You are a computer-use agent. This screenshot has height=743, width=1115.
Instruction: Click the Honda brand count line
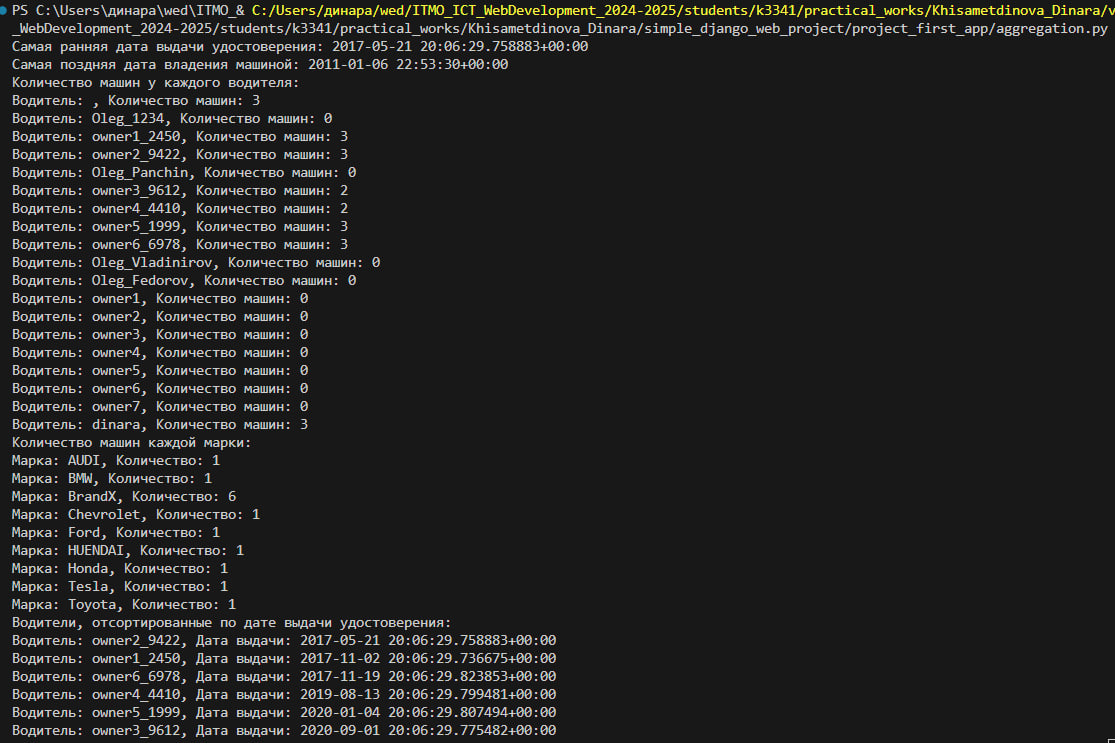coord(120,569)
